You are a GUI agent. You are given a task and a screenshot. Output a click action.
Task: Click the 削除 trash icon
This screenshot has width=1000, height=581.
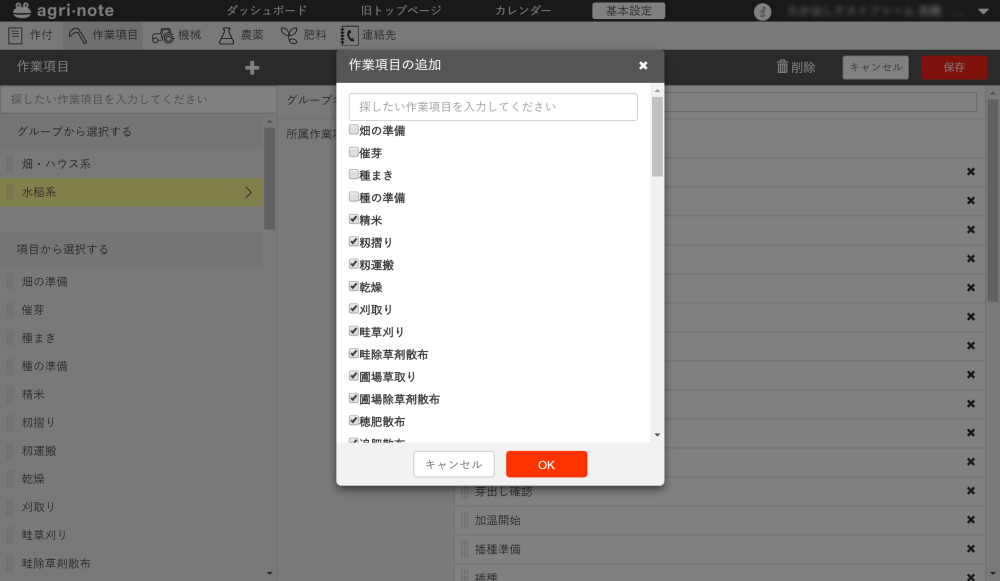coord(783,68)
